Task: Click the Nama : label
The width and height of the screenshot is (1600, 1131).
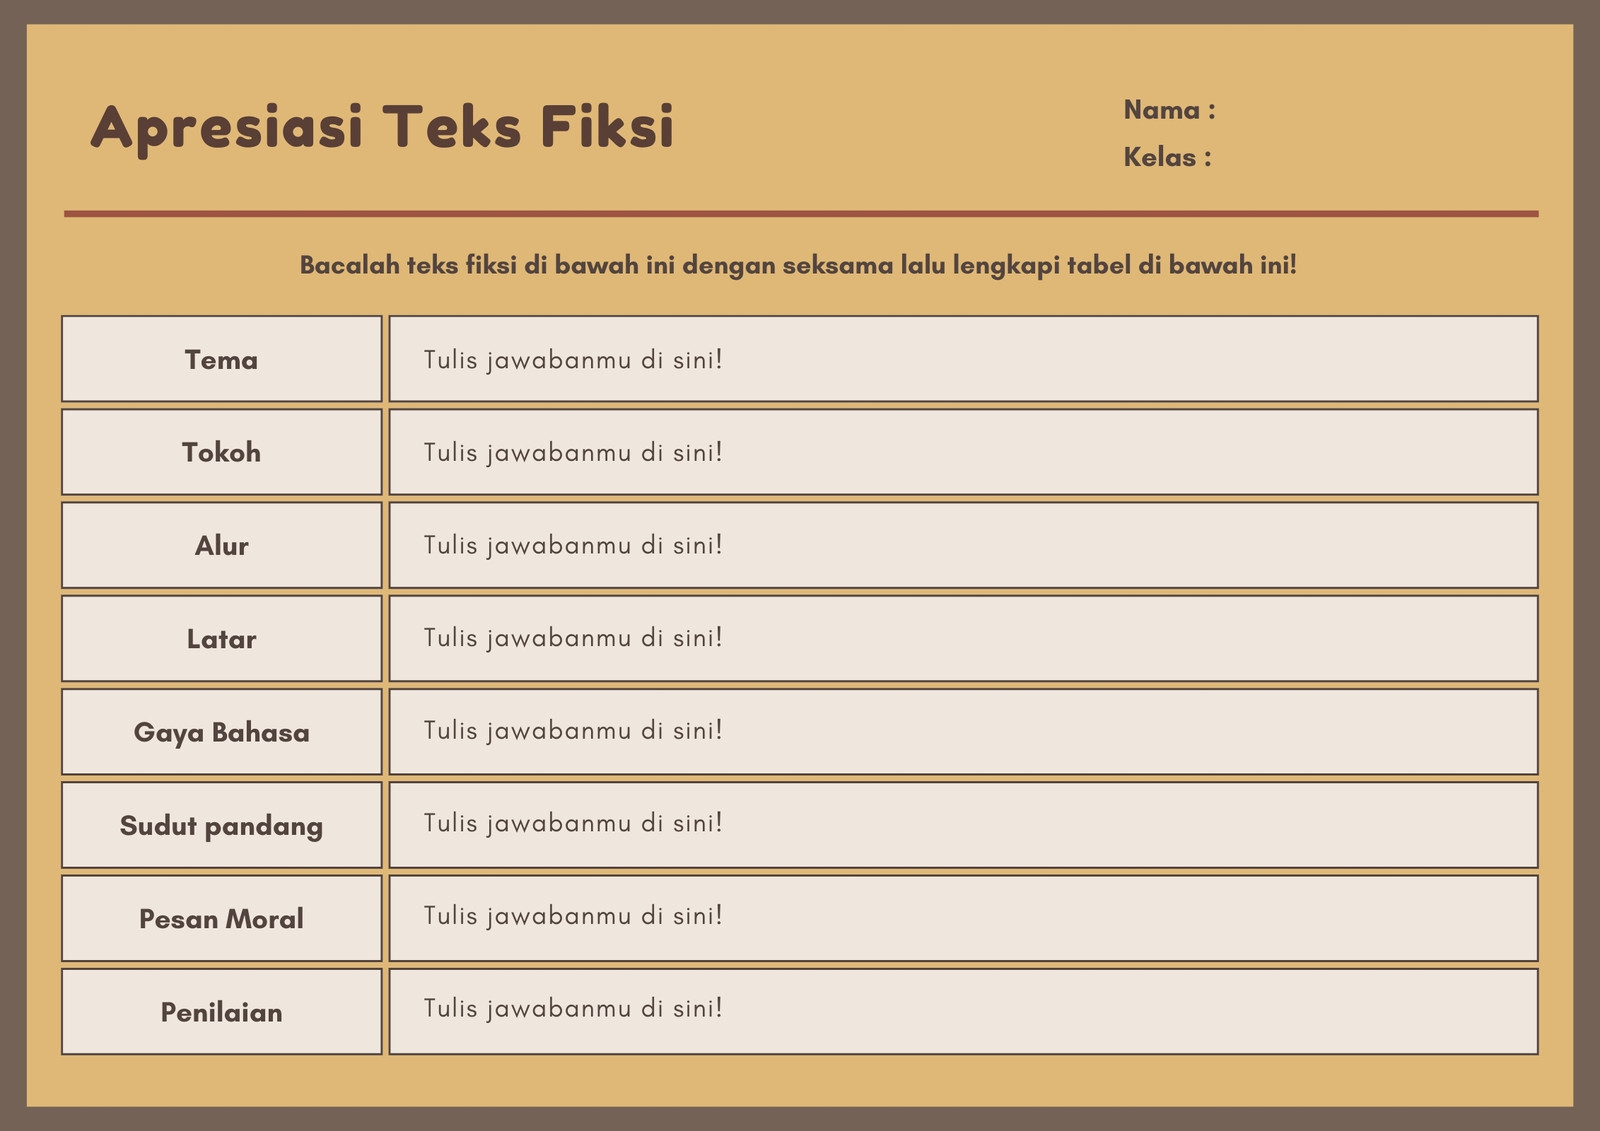Action: tap(1169, 110)
